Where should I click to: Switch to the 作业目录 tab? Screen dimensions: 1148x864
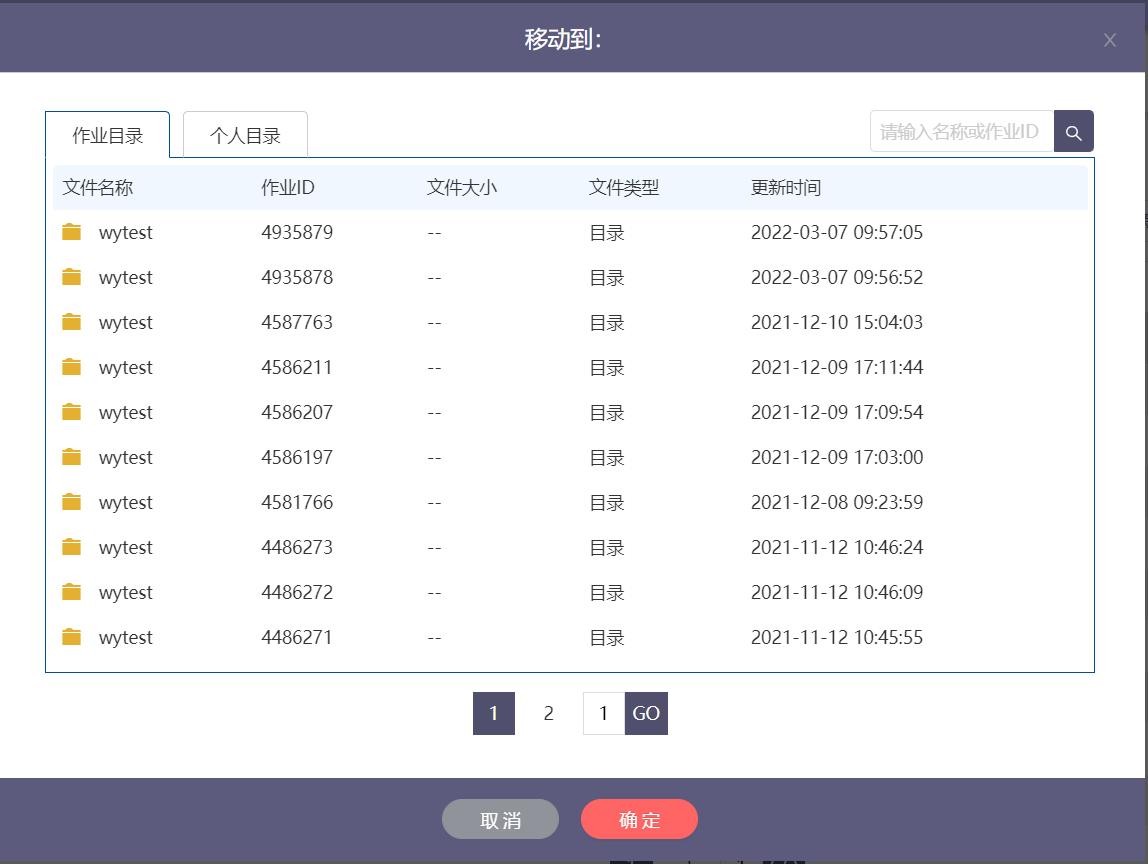coord(108,136)
